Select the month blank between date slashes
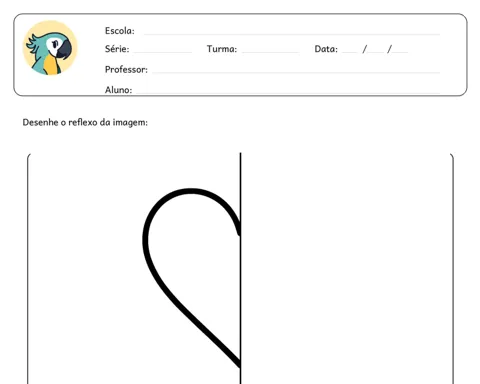Viewport: 480px width, 384px height. pos(376,52)
